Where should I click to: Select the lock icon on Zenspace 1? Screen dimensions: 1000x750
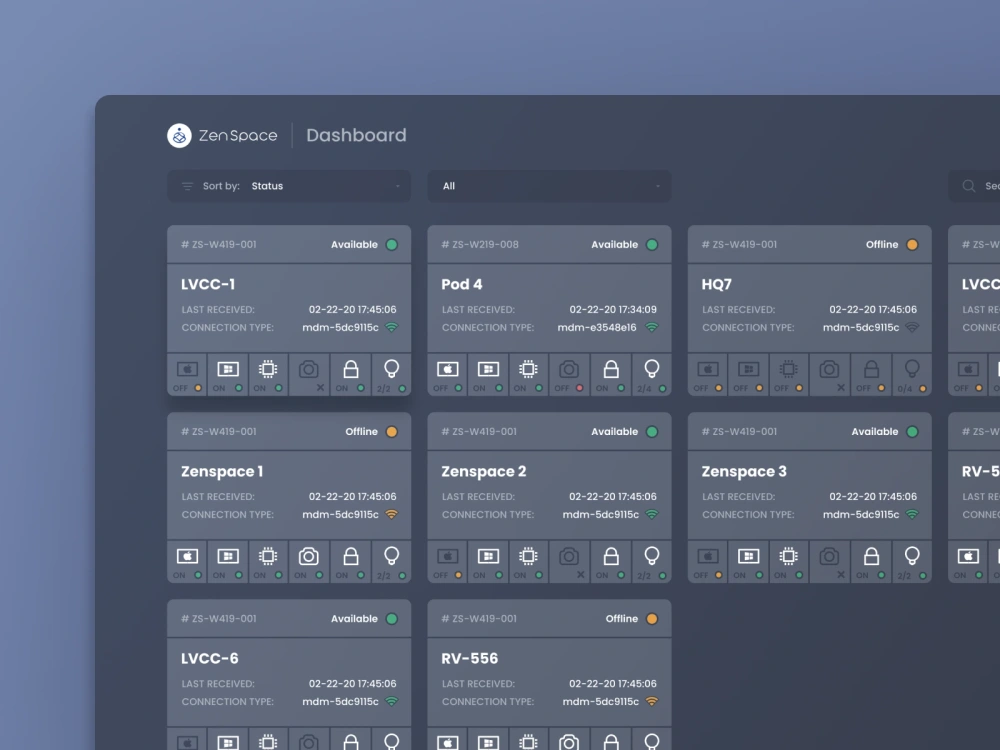pyautogui.click(x=350, y=555)
